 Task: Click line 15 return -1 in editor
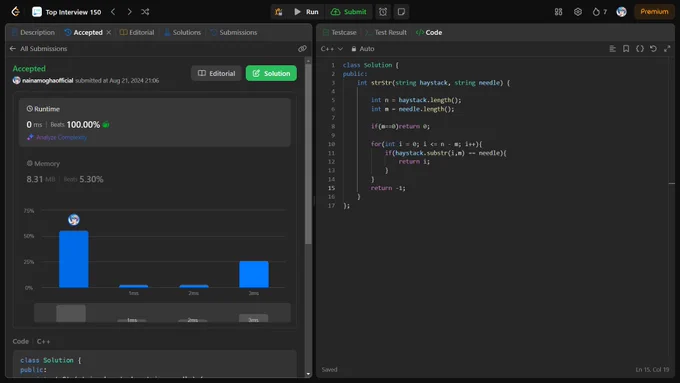pyautogui.click(x=388, y=188)
